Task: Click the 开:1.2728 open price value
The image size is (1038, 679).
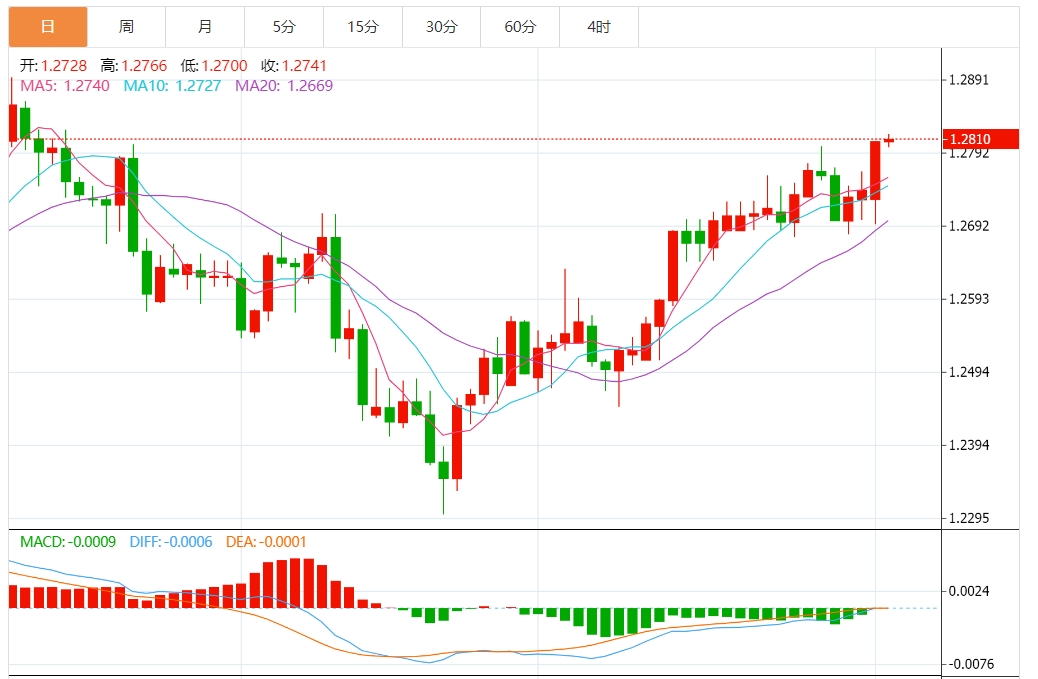Action: coord(53,66)
